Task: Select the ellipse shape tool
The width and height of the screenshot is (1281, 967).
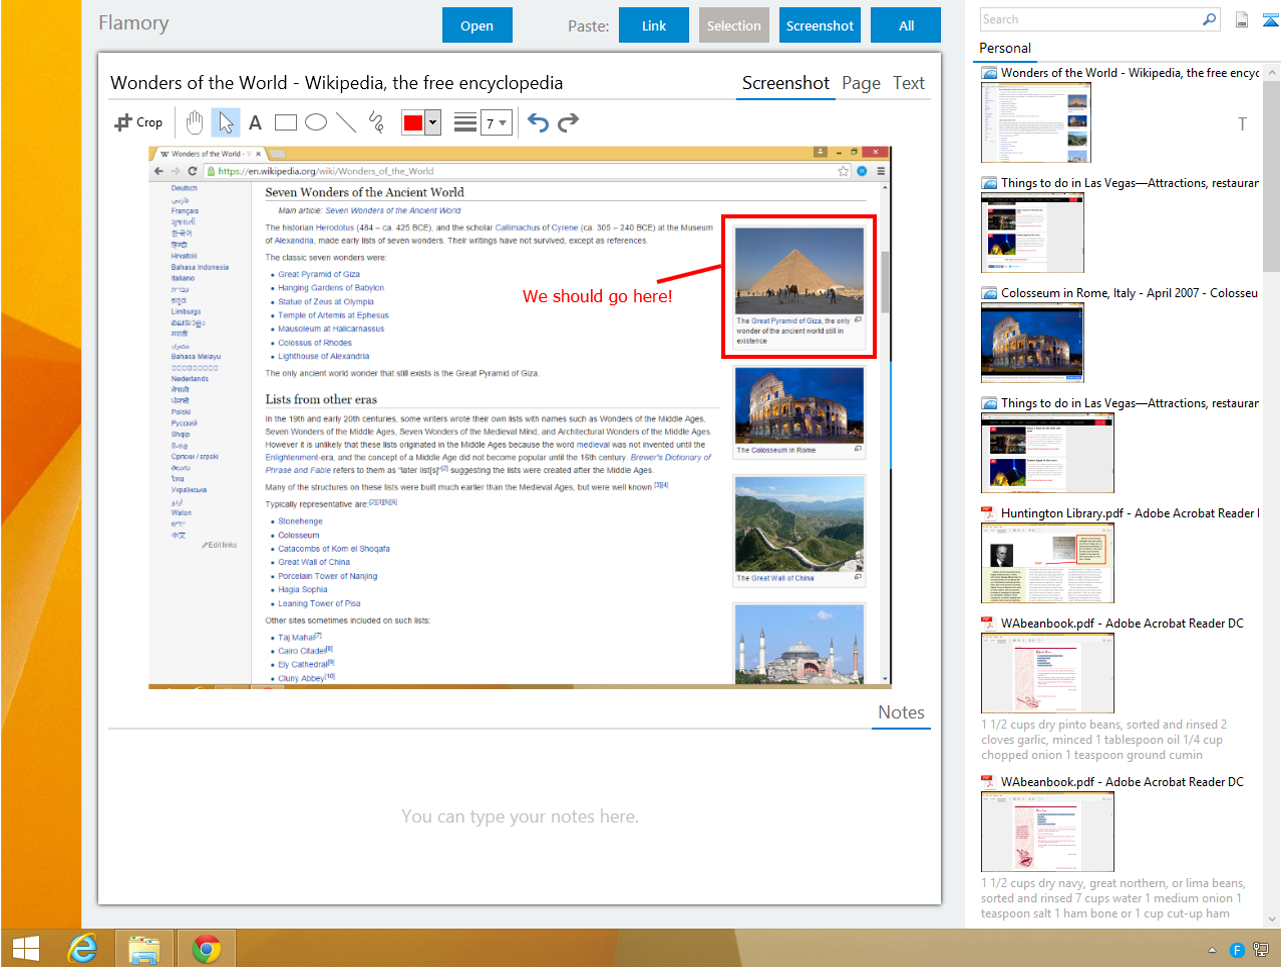Action: [x=316, y=122]
